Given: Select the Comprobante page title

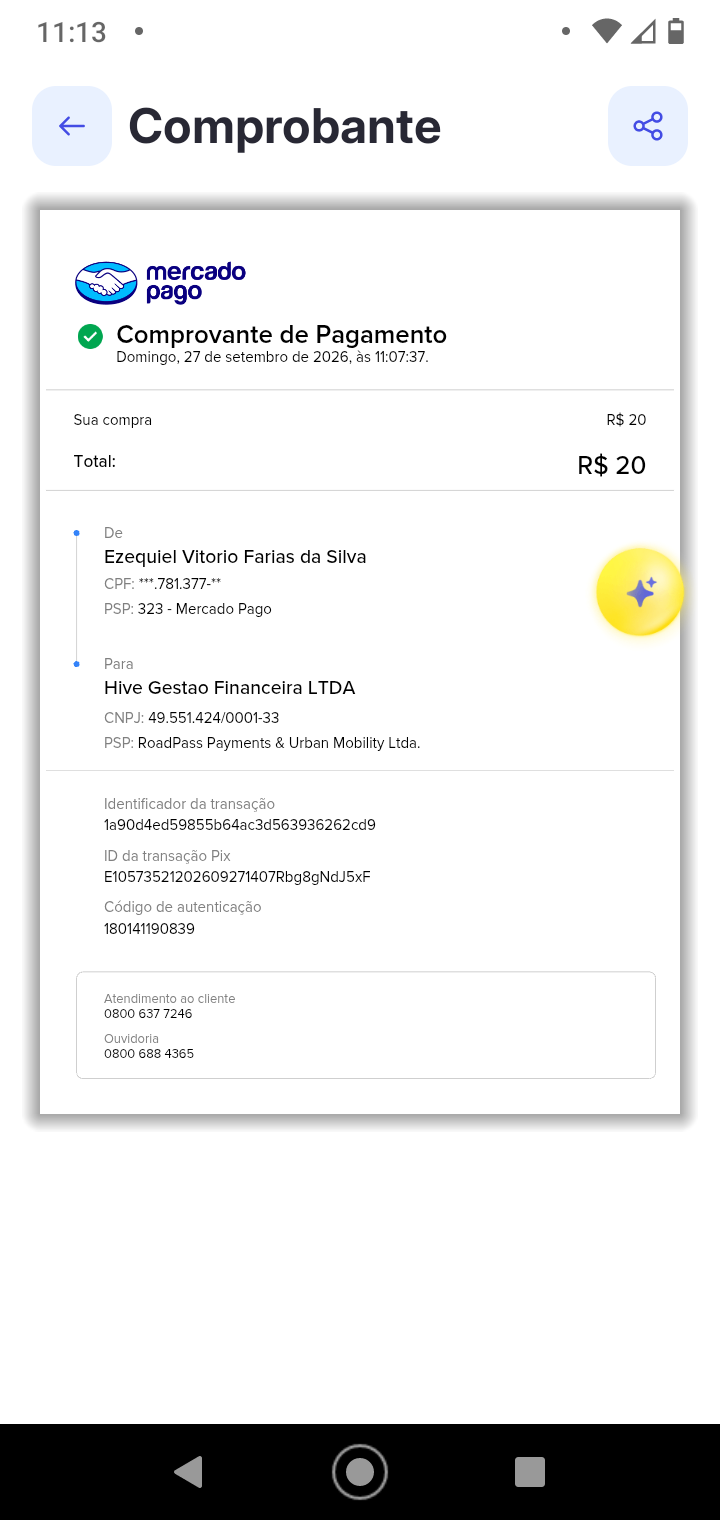Looking at the screenshot, I should point(285,127).
